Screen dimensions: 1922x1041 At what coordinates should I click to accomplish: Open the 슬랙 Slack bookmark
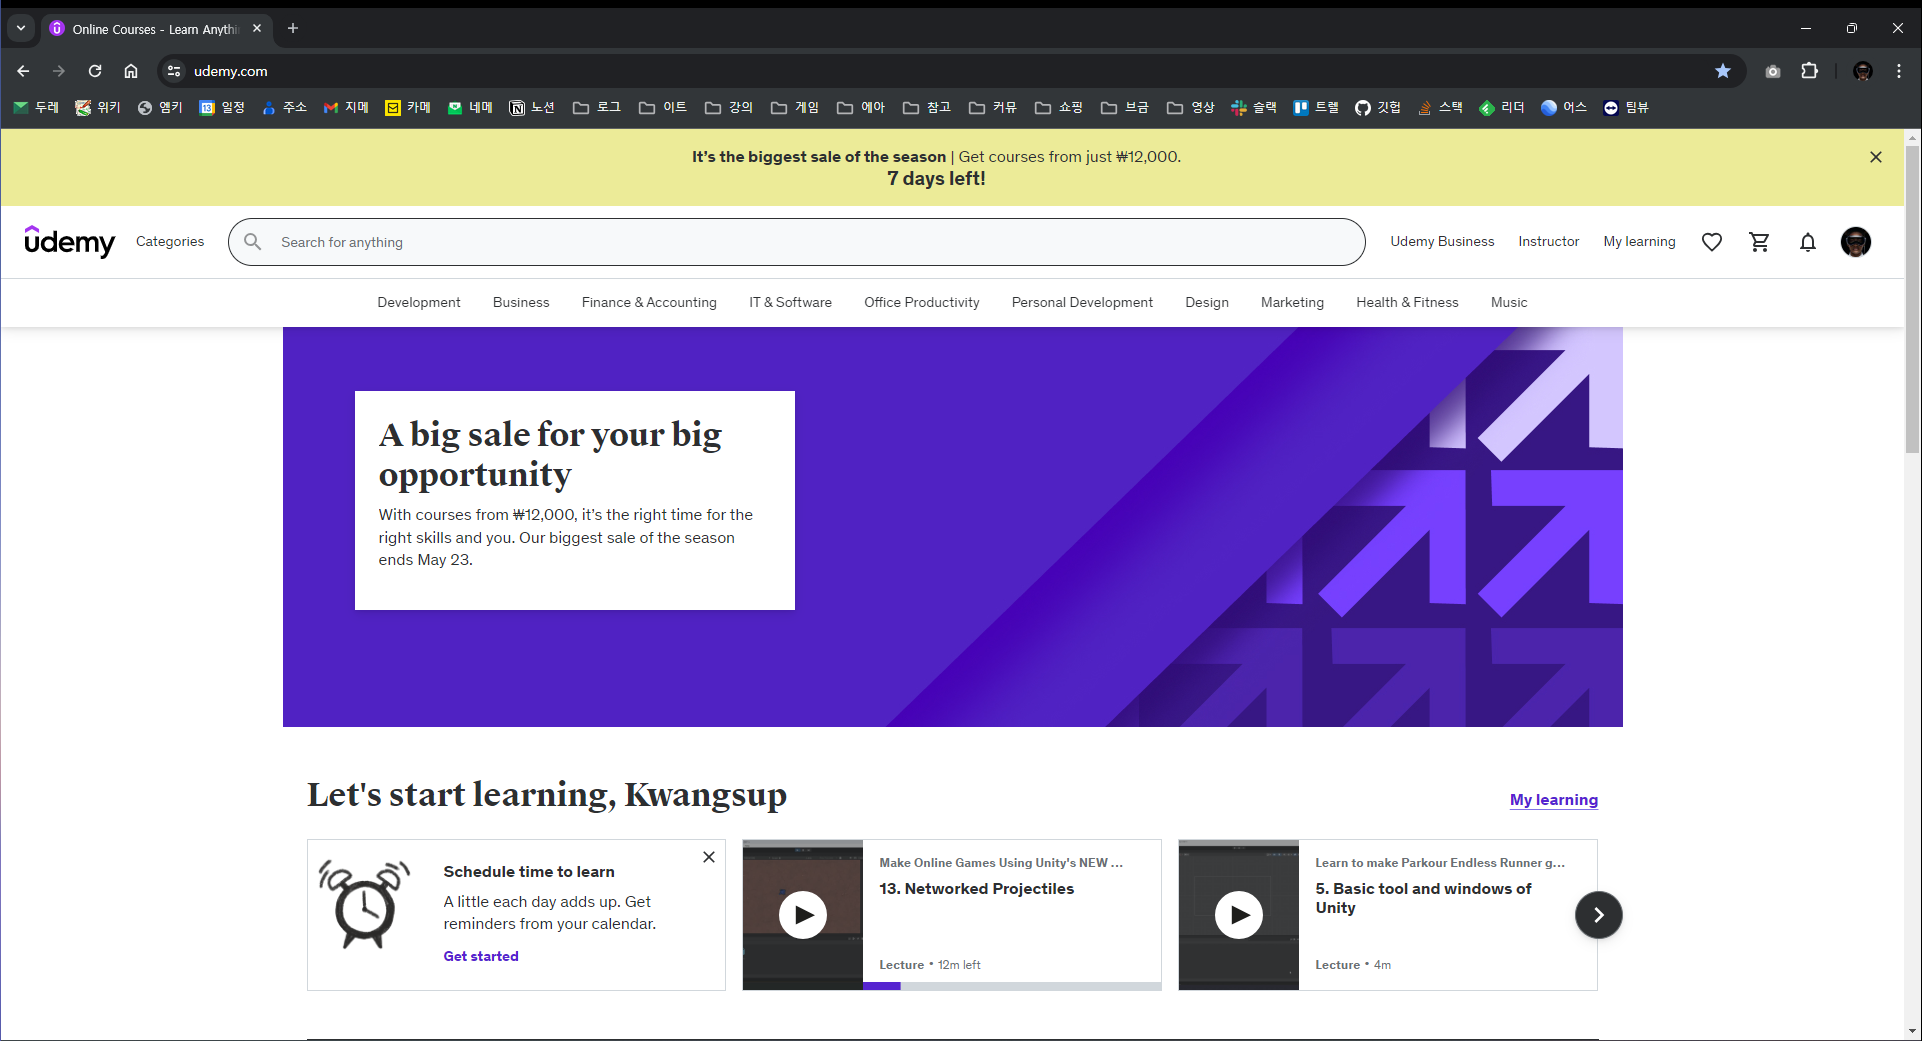tap(1254, 108)
